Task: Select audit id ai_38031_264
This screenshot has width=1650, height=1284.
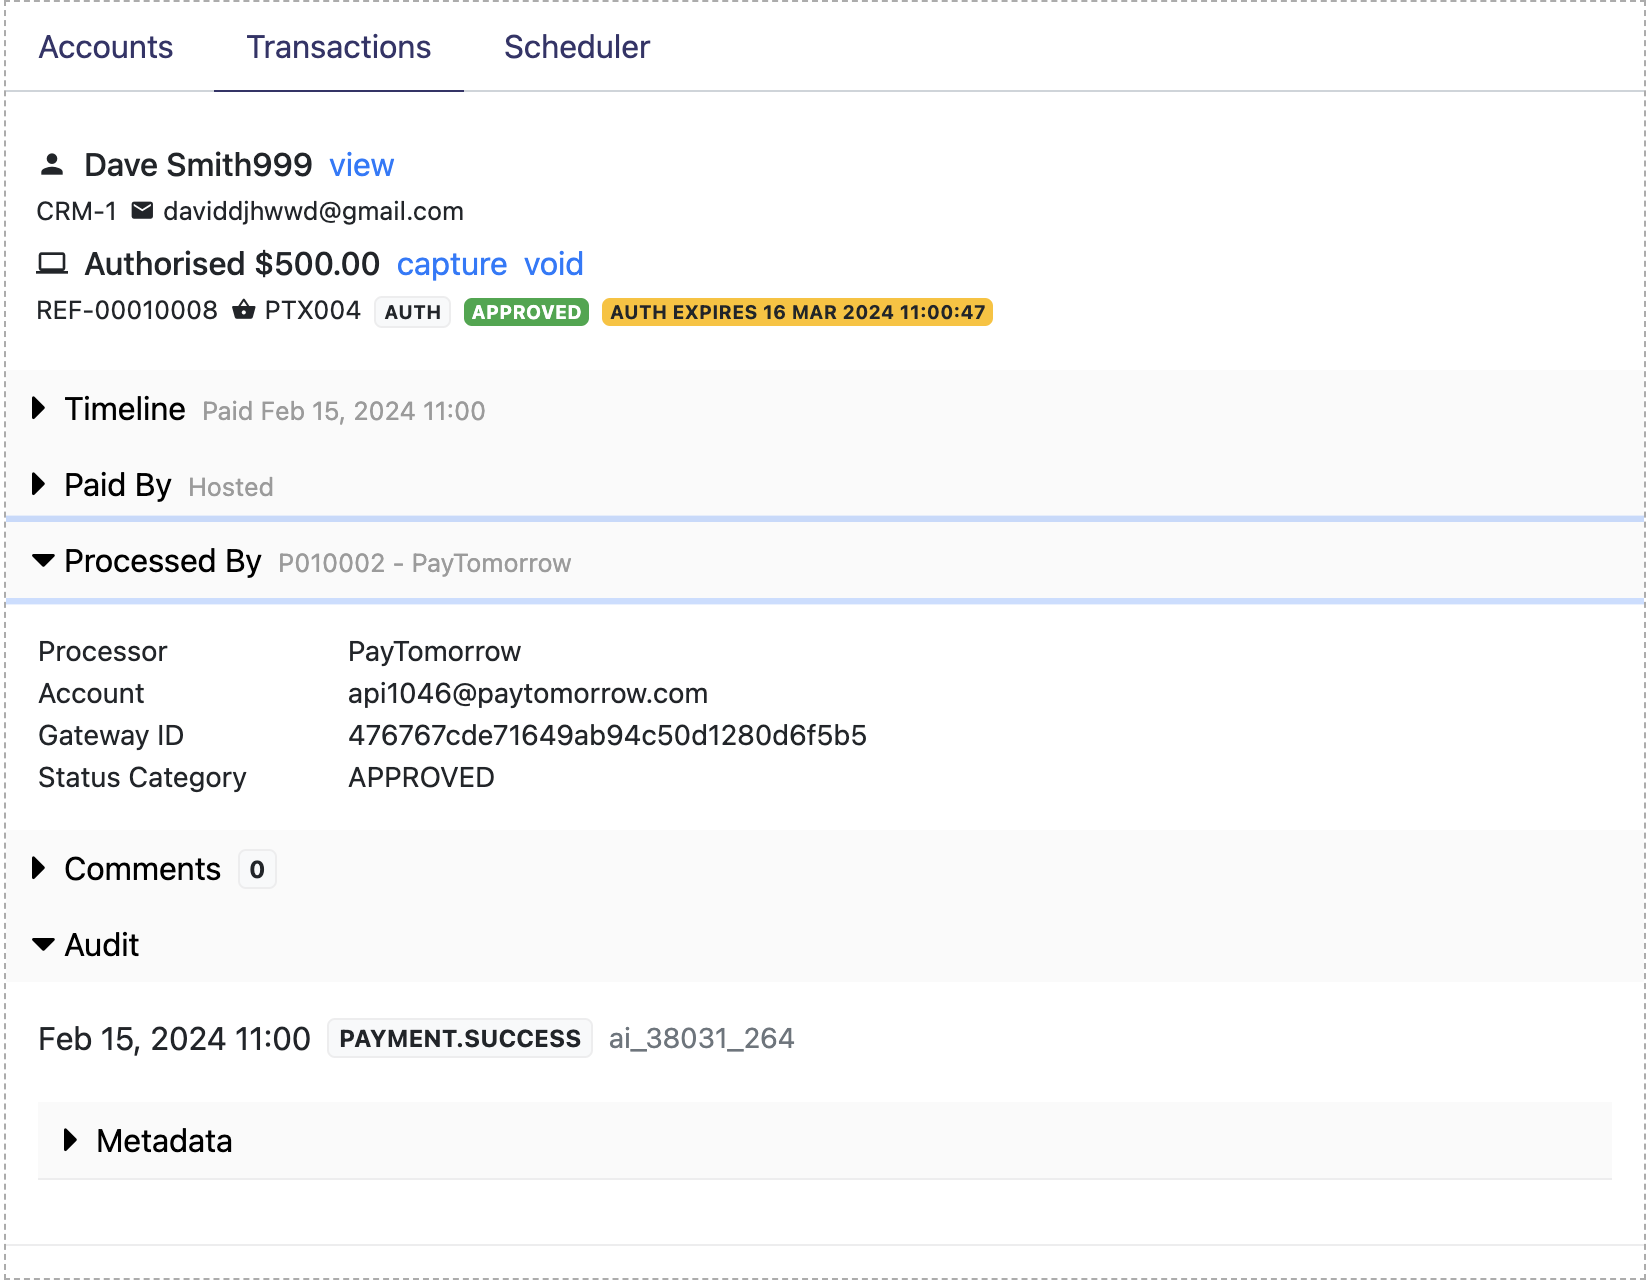Action: coord(702,1038)
